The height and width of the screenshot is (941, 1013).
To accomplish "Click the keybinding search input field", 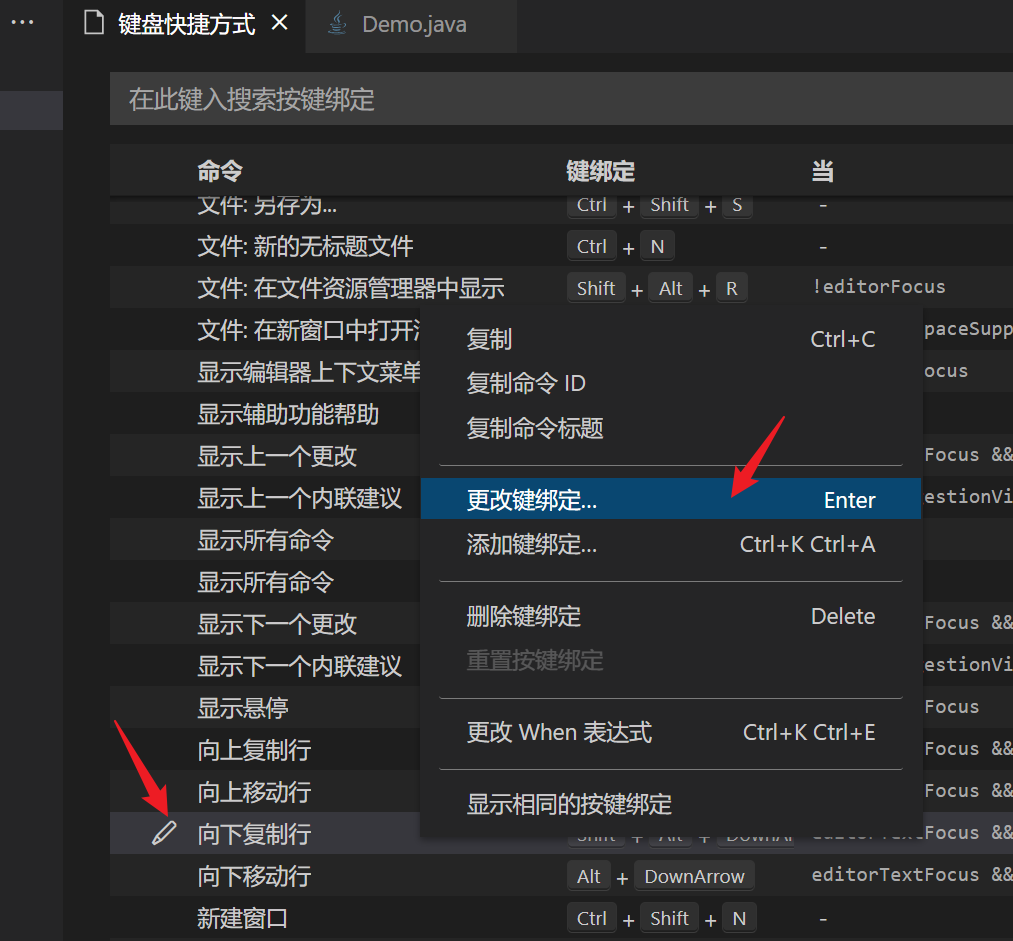I will point(560,99).
